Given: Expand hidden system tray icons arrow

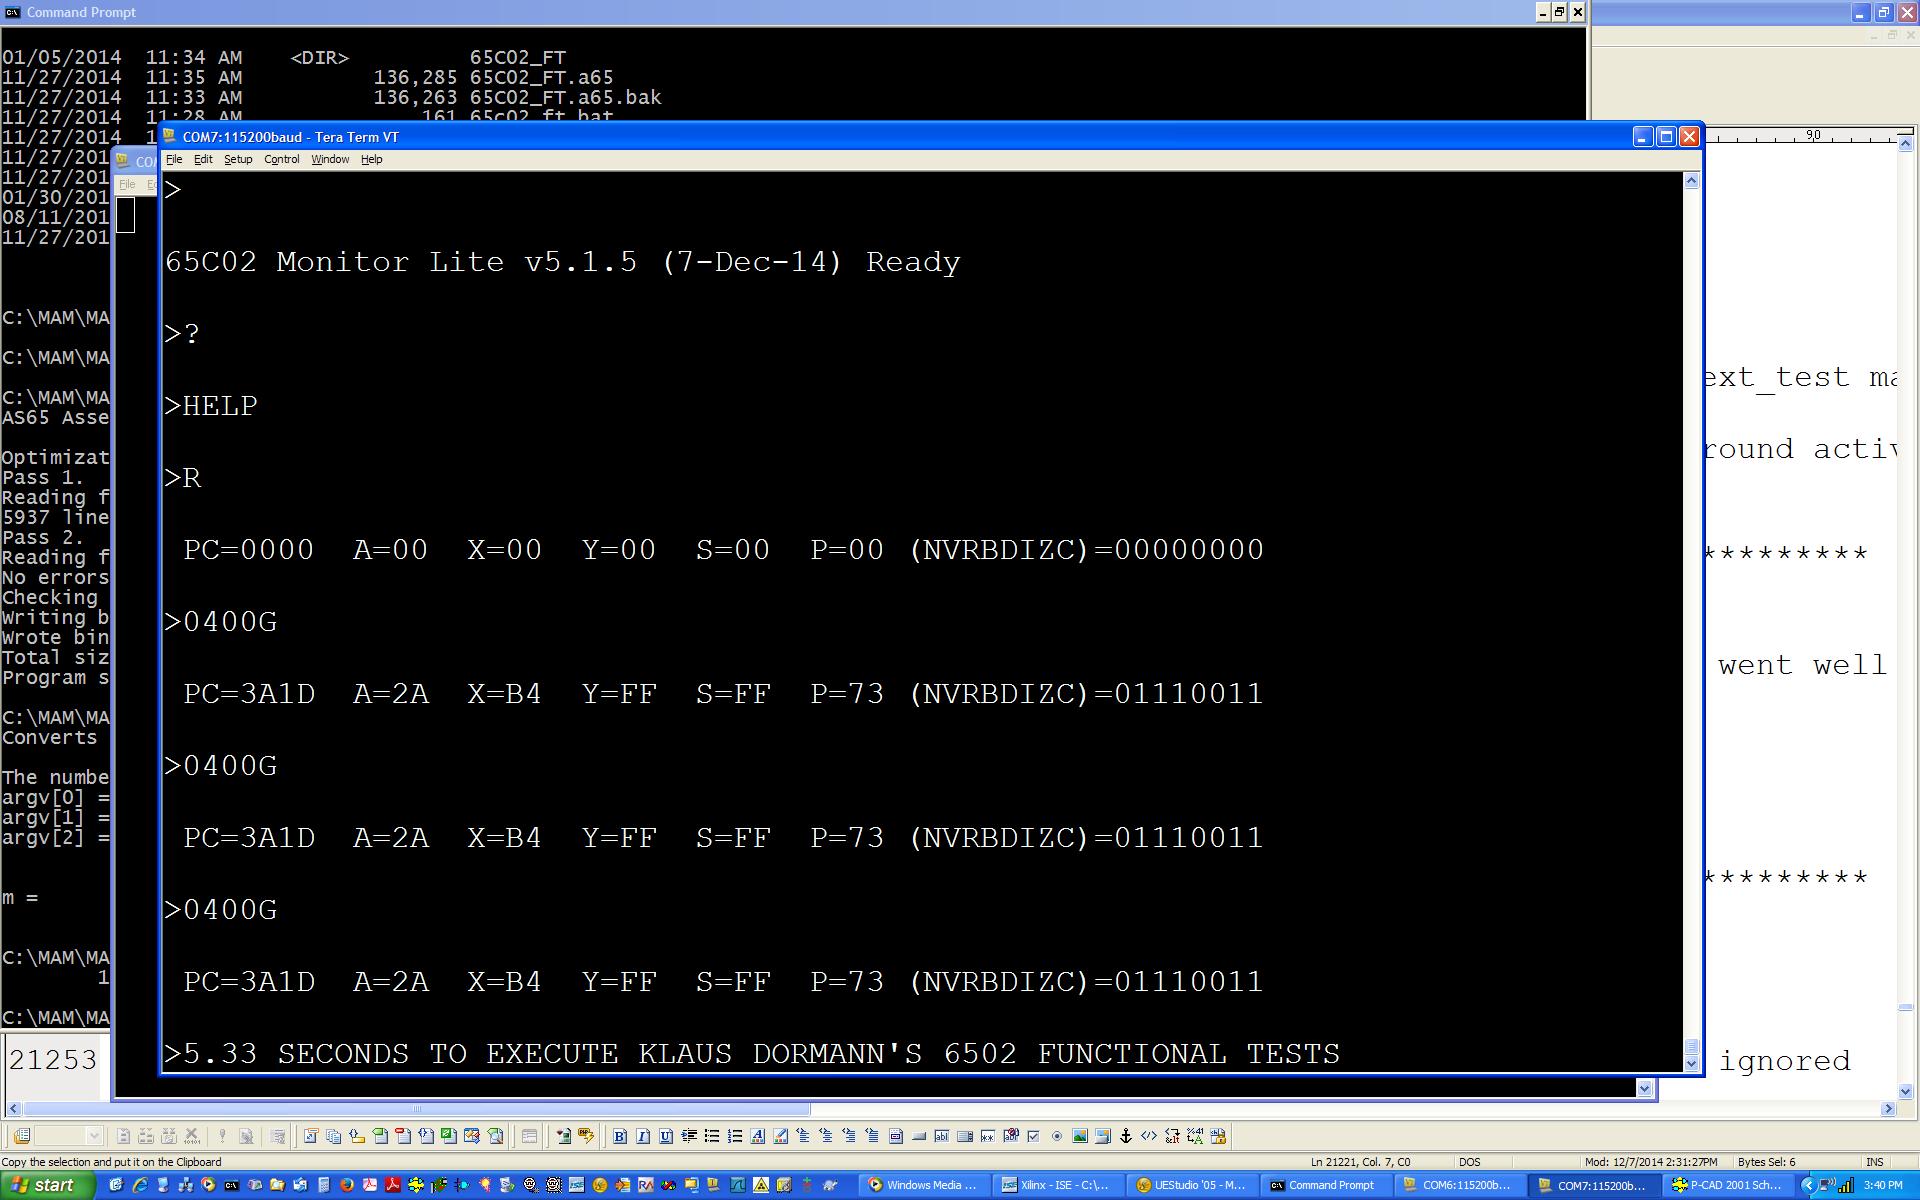Looking at the screenshot, I should coord(1807,1185).
